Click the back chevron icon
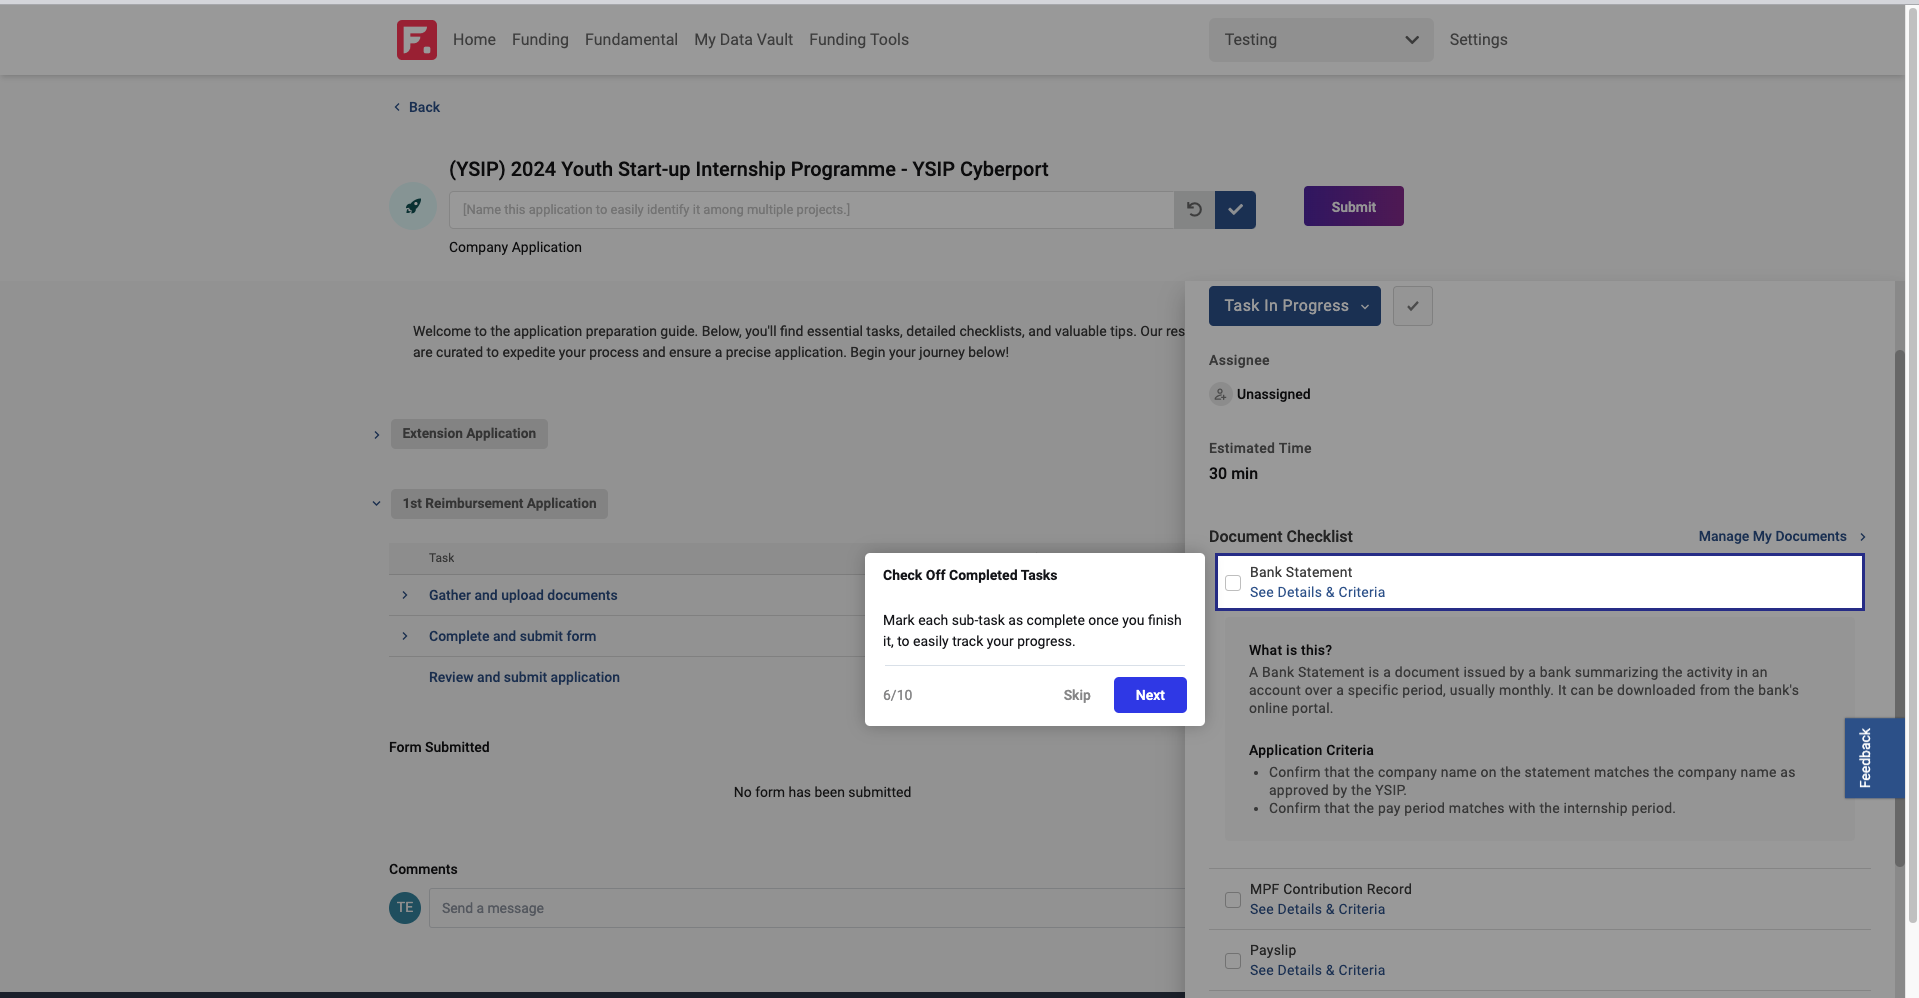This screenshot has height=998, width=1919. tap(397, 107)
